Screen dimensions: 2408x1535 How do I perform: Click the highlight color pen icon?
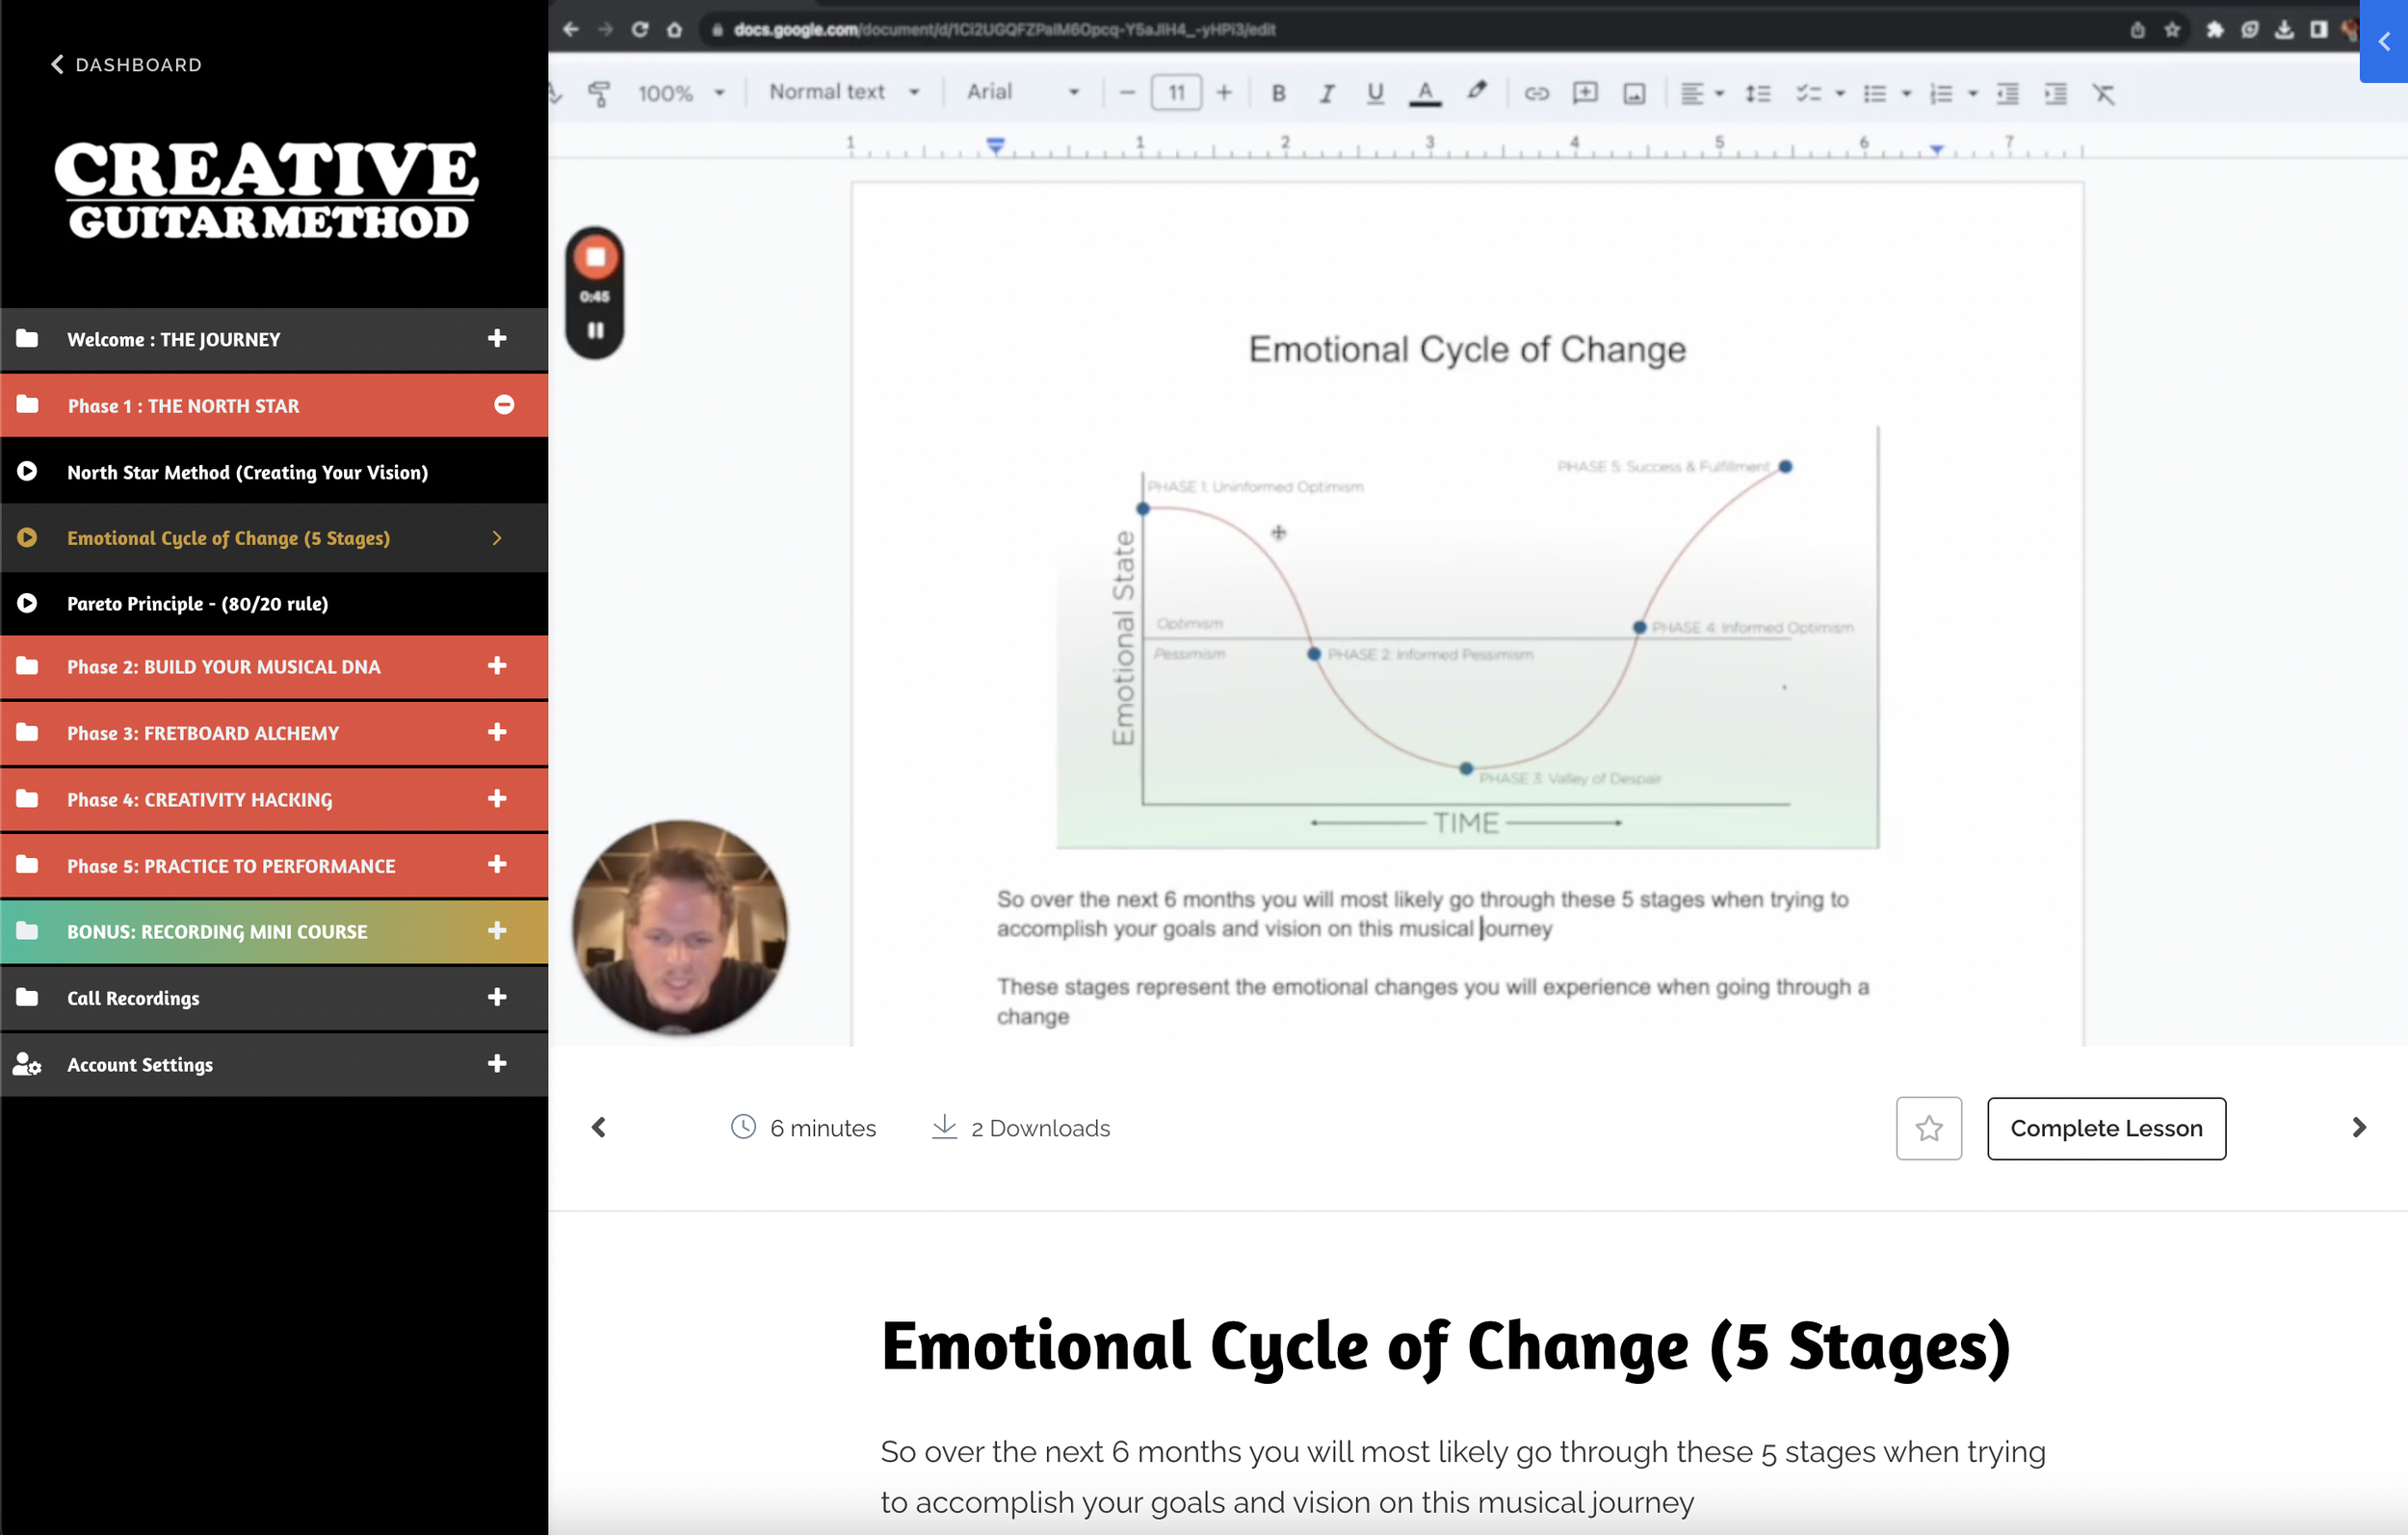(1476, 92)
